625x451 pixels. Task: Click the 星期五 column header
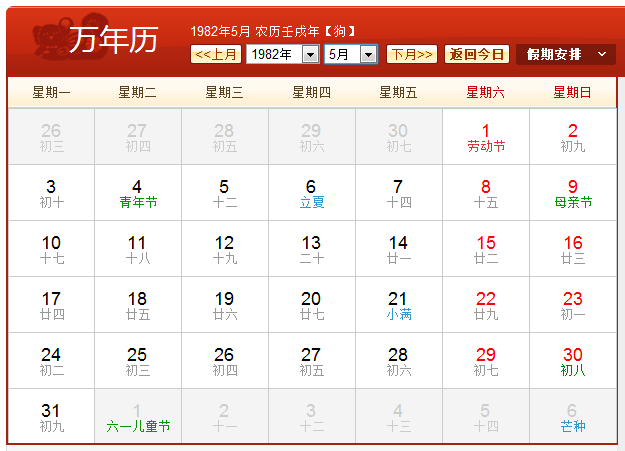398,93
